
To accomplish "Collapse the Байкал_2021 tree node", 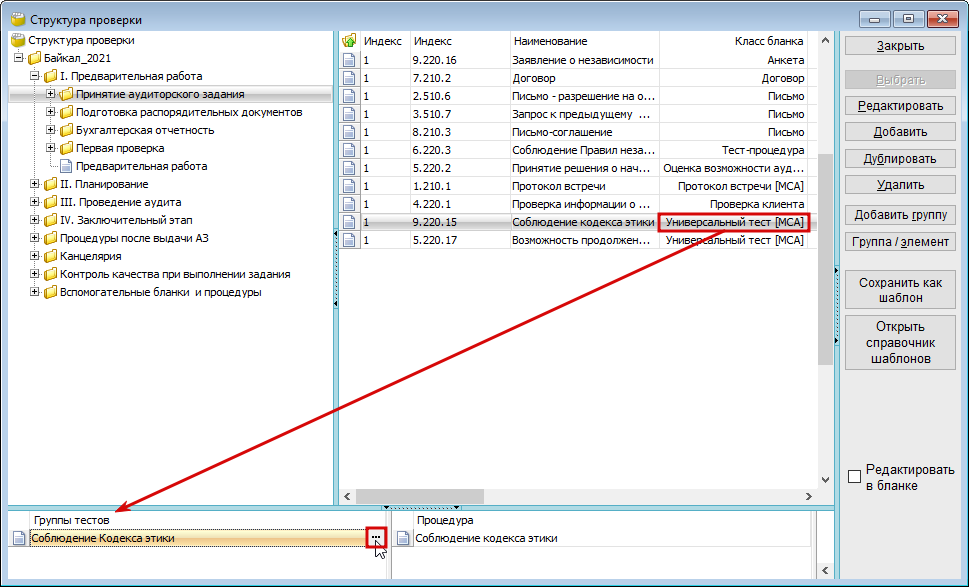I will [x=19, y=58].
